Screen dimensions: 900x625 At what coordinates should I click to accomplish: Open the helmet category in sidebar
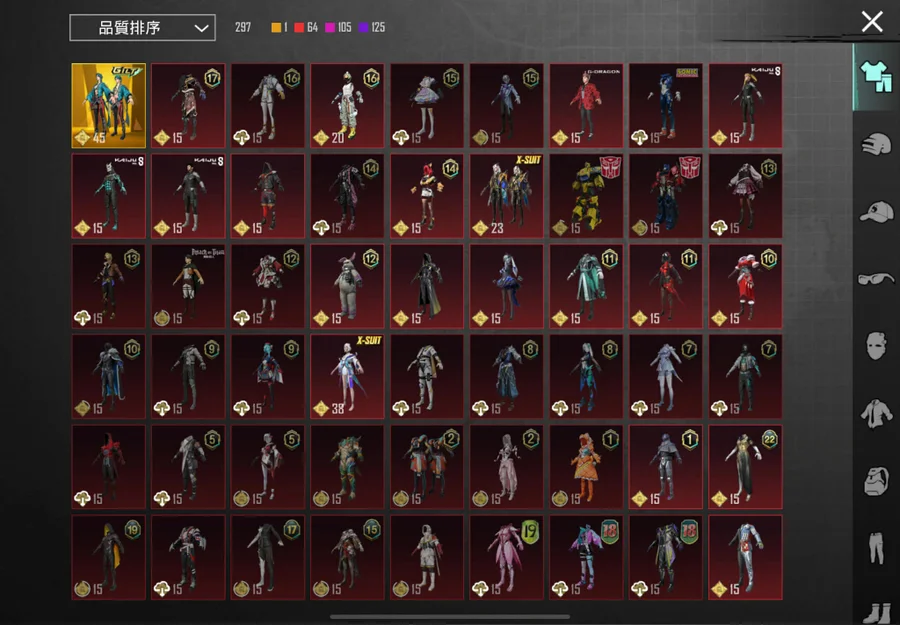(876, 143)
